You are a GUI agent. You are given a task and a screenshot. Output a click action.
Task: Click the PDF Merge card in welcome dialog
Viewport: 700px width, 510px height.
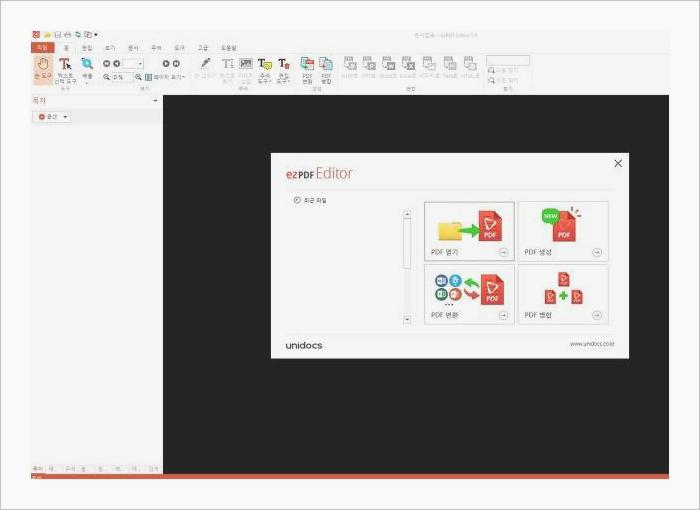tap(563, 294)
